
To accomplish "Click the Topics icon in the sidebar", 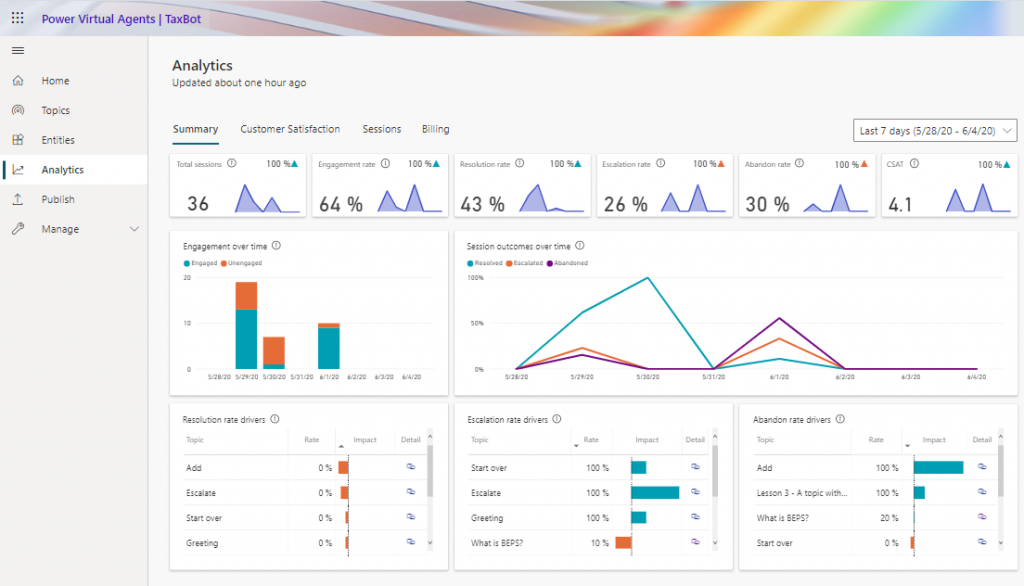I will pyautogui.click(x=18, y=110).
